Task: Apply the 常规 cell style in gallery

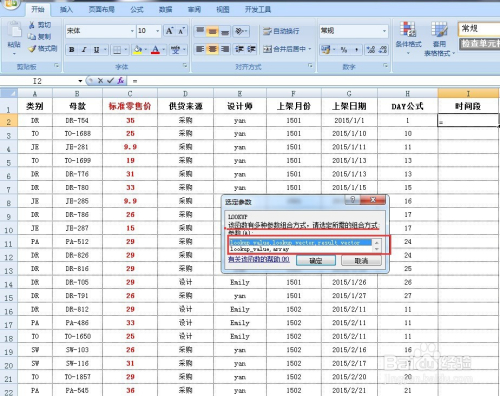Action: pos(479,29)
